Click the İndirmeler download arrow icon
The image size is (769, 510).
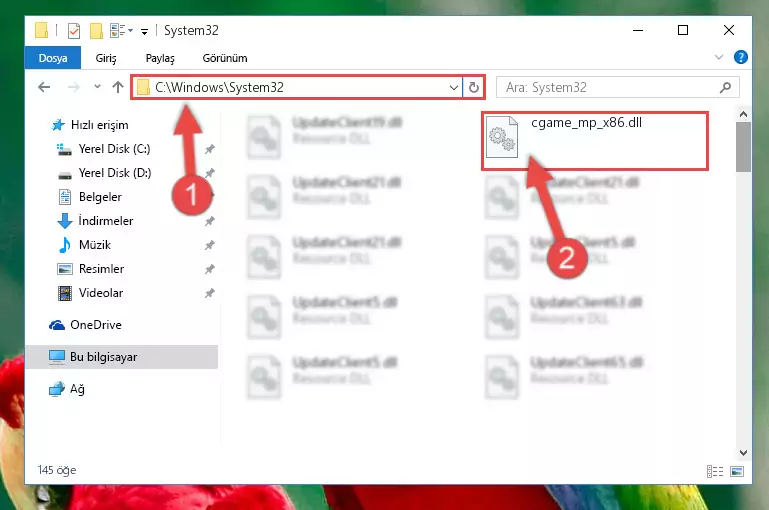(x=65, y=221)
